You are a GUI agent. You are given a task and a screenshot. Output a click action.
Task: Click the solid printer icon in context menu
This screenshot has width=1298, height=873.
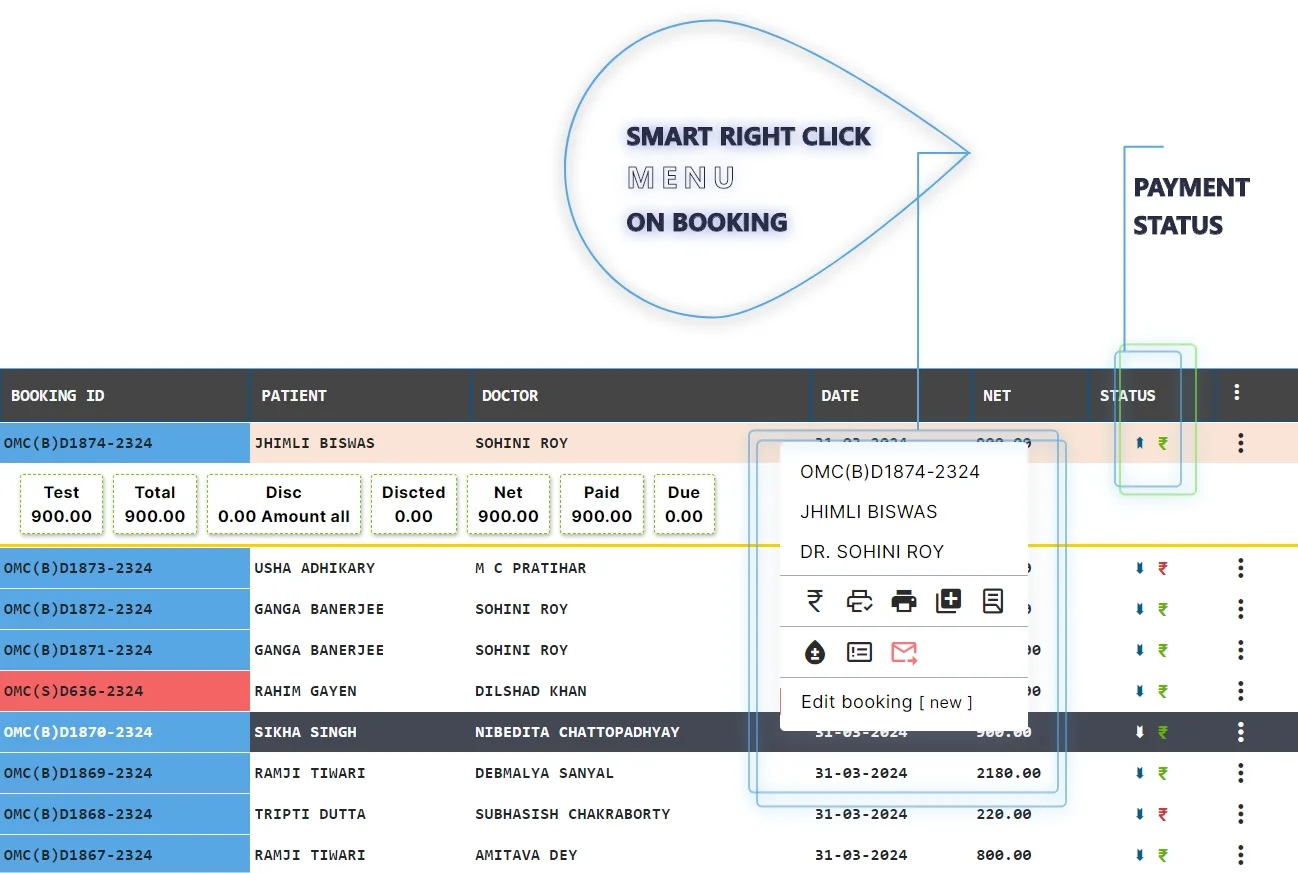pos(904,601)
